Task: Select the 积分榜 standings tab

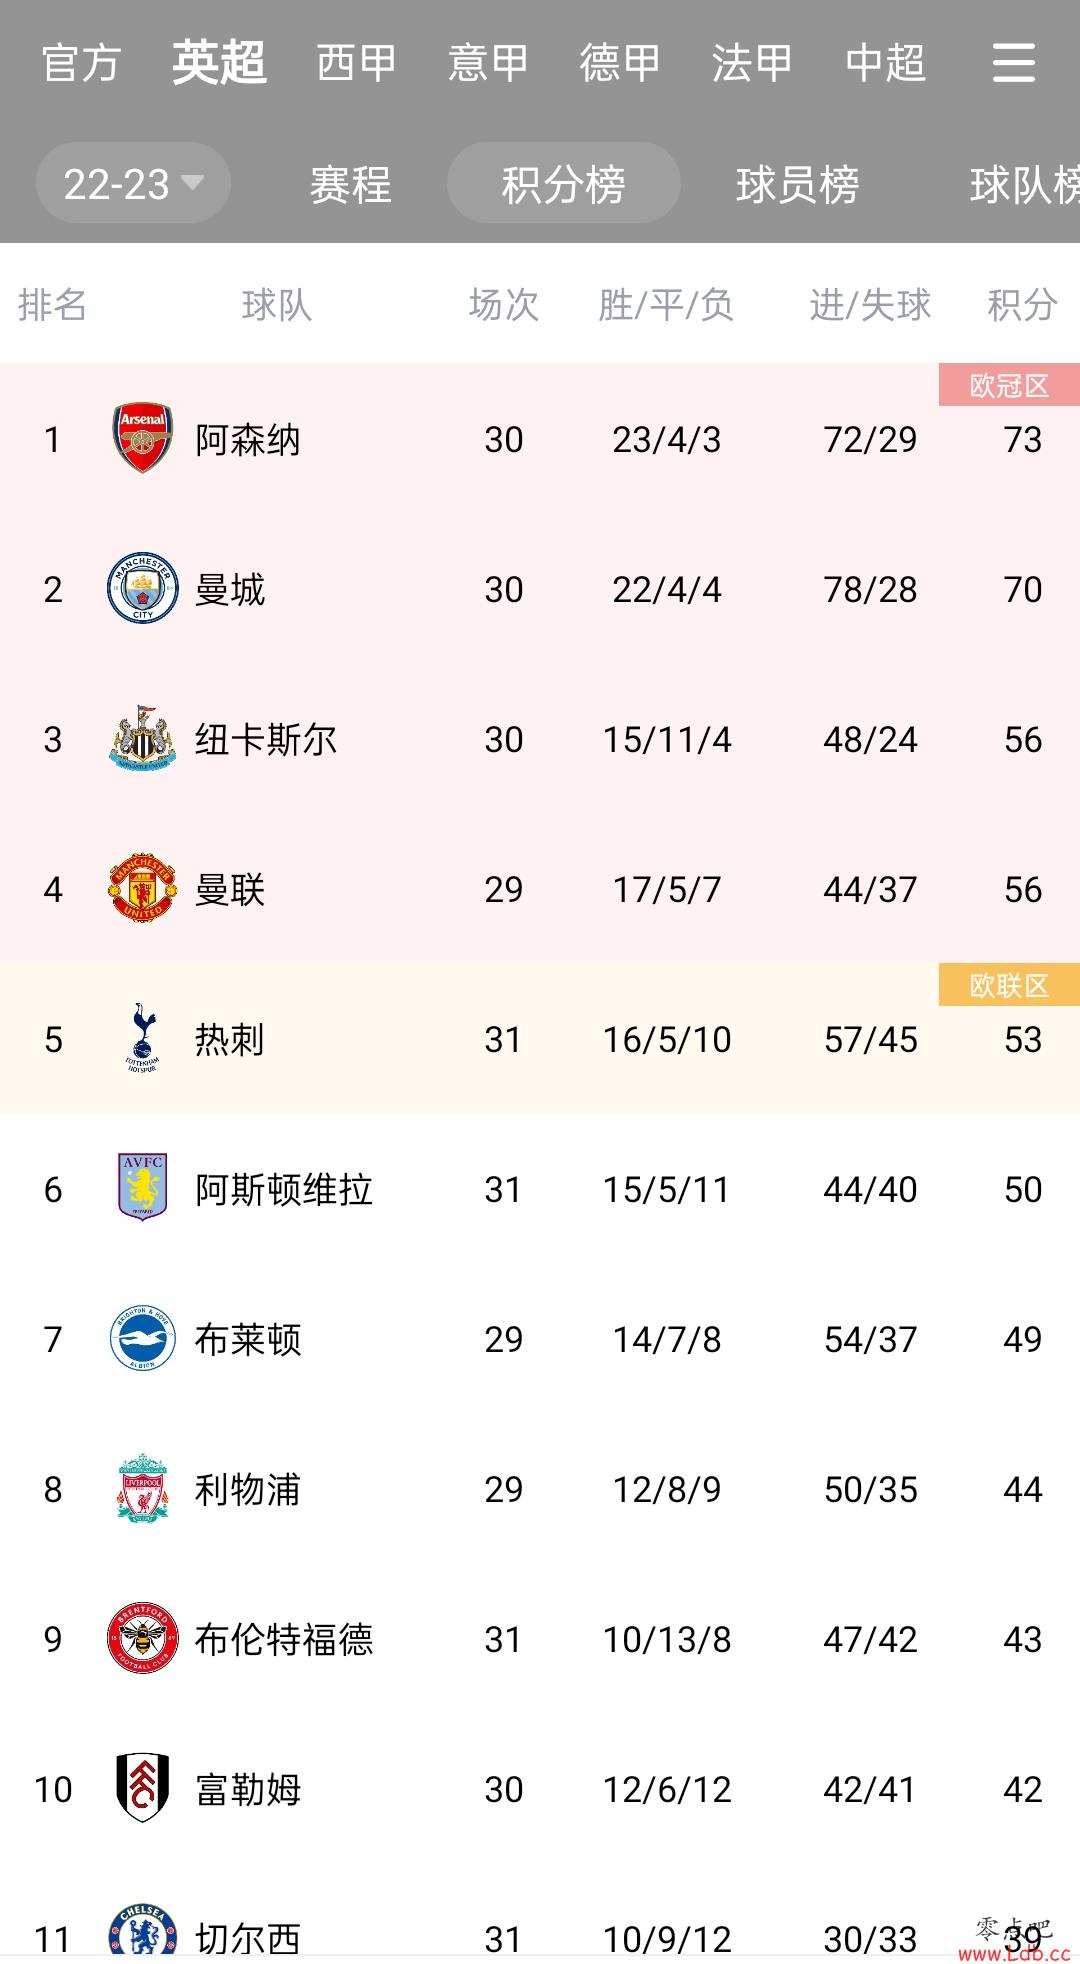Action: pos(564,184)
